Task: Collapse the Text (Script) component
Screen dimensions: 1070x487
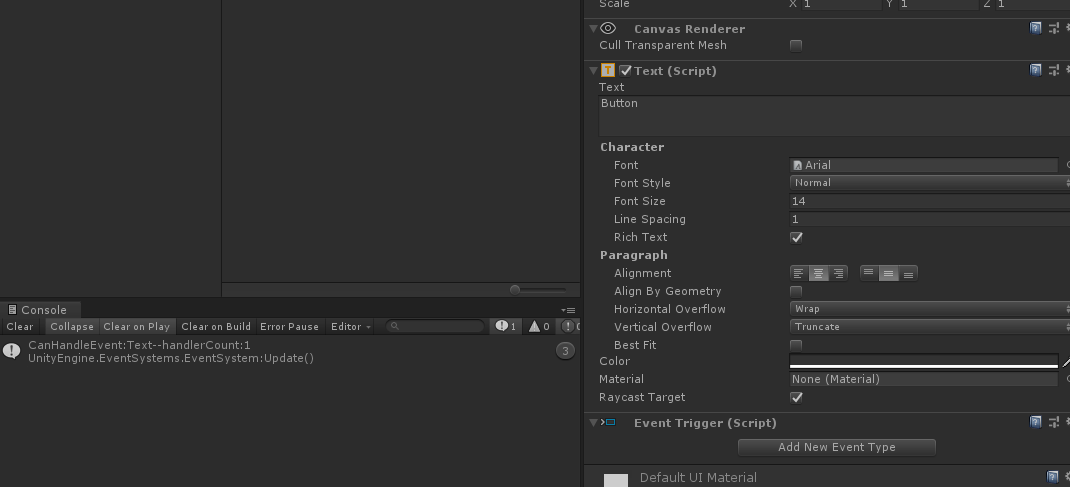Action: 593,70
